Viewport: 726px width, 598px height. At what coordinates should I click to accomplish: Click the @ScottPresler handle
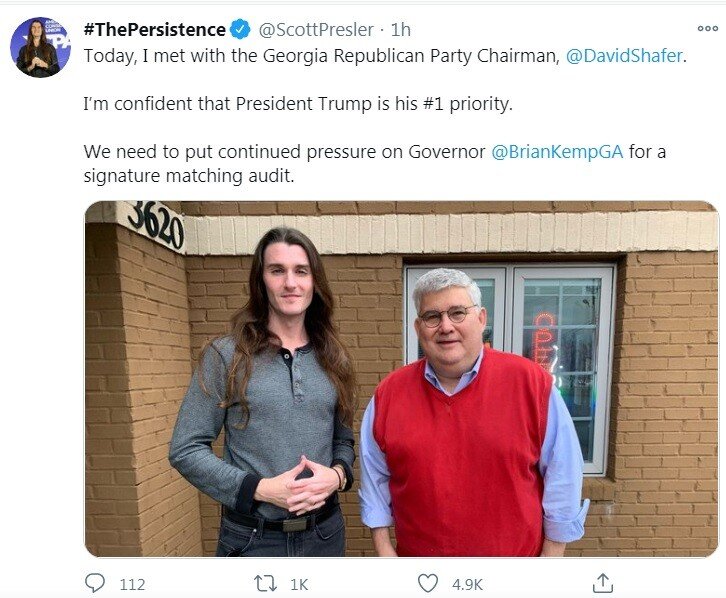(x=316, y=30)
